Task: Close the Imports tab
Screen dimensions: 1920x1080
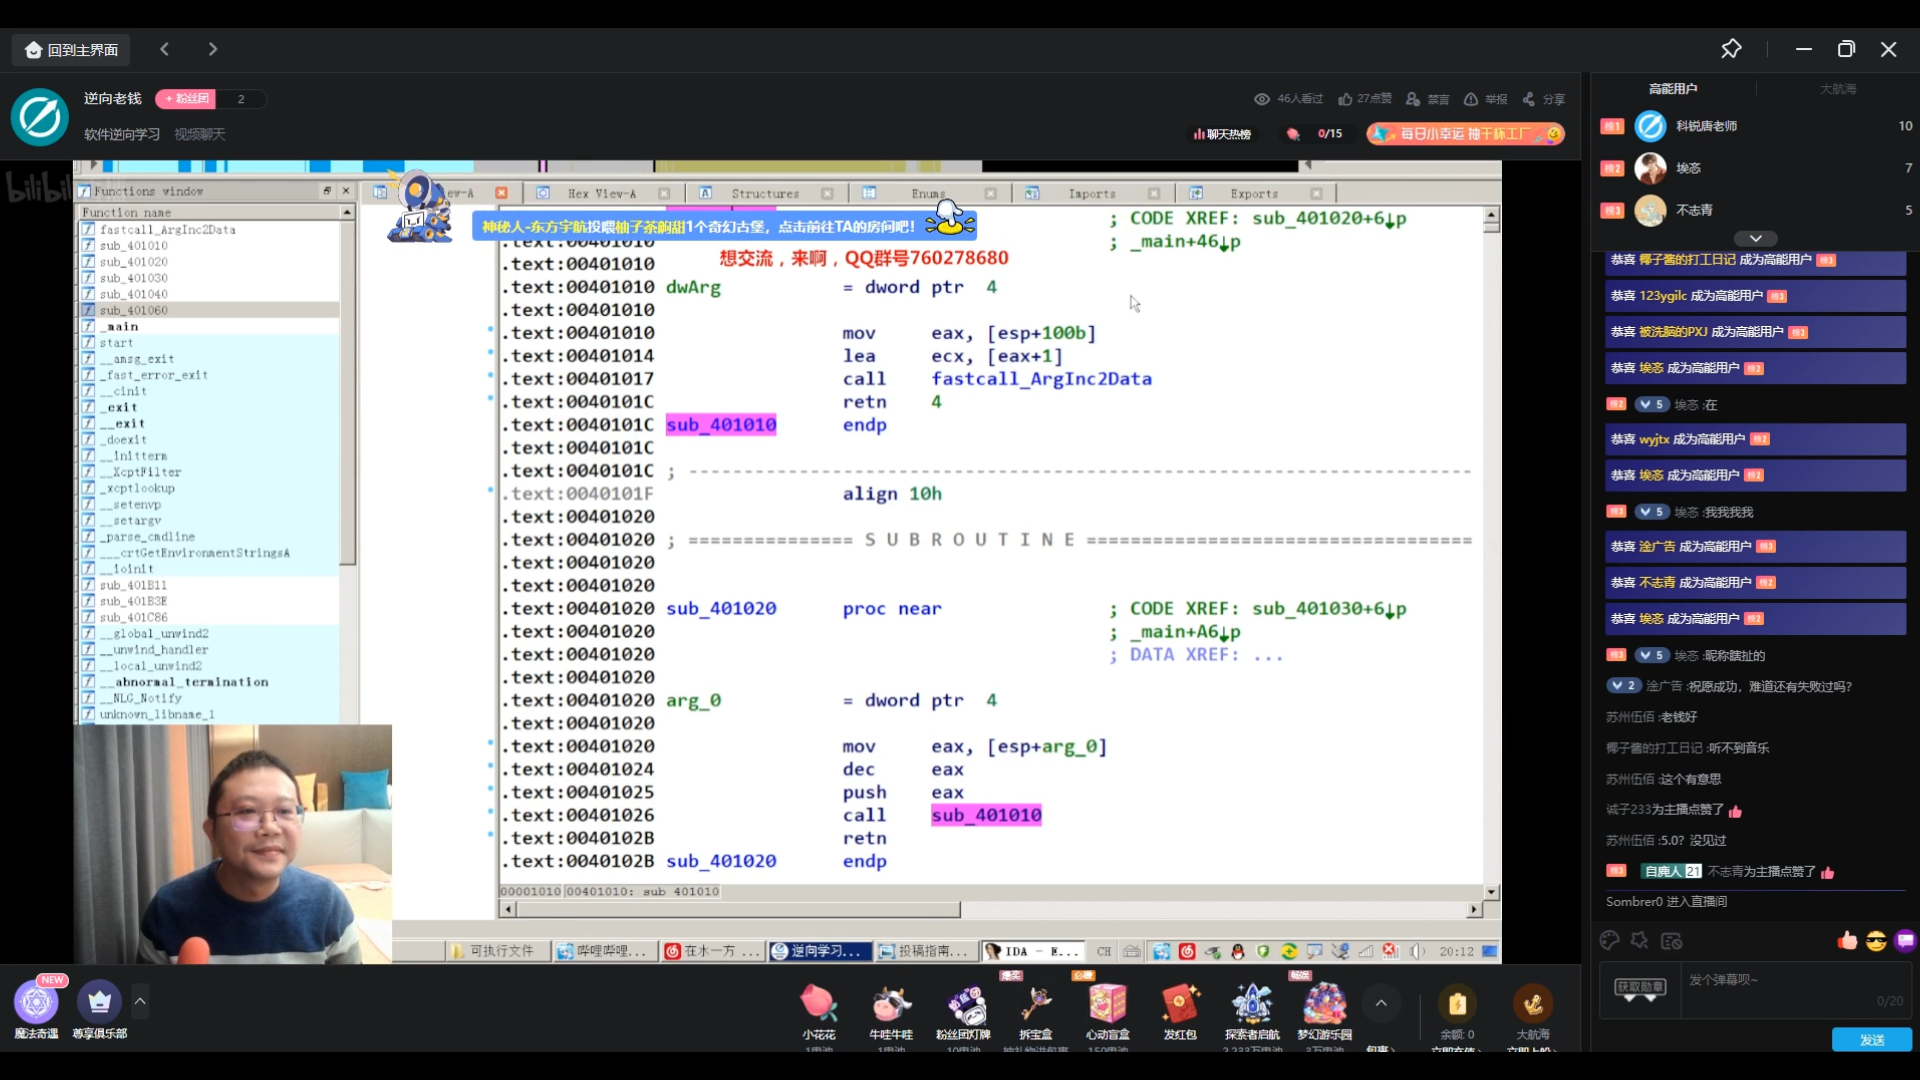Action: (1154, 193)
